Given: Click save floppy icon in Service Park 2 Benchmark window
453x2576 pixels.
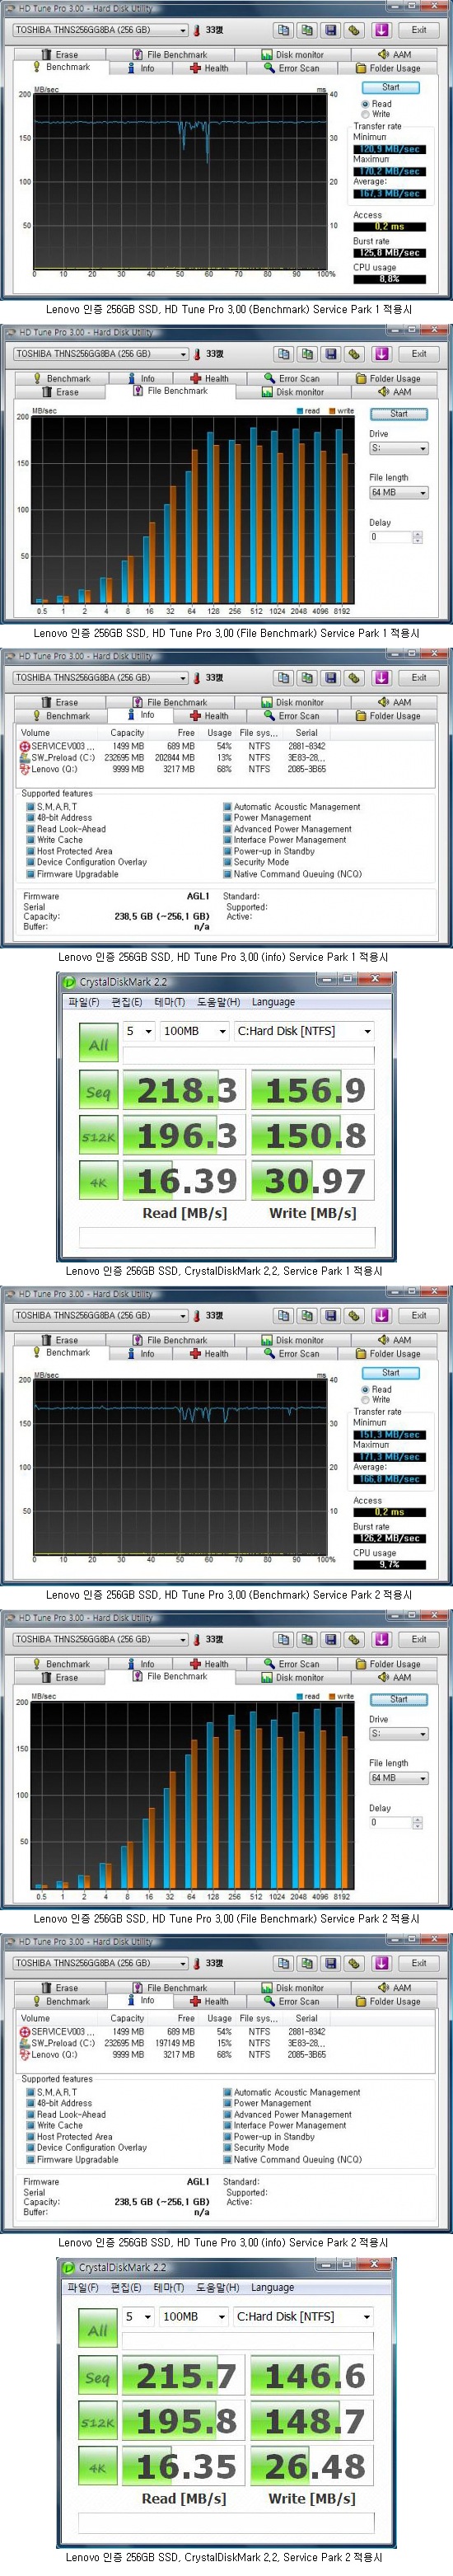Looking at the screenshot, I should (x=331, y=1316).
